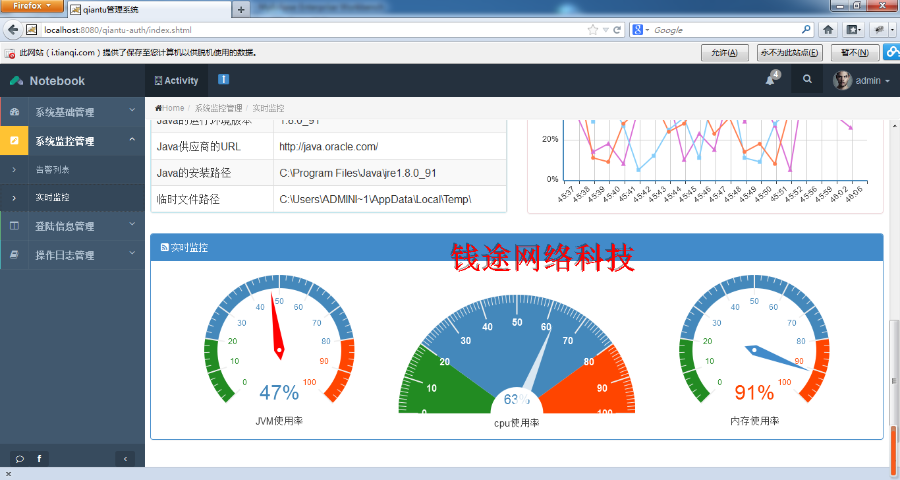Open the bookmarks toolbar menu icon
This screenshot has height=480, width=900.
coord(854,30)
